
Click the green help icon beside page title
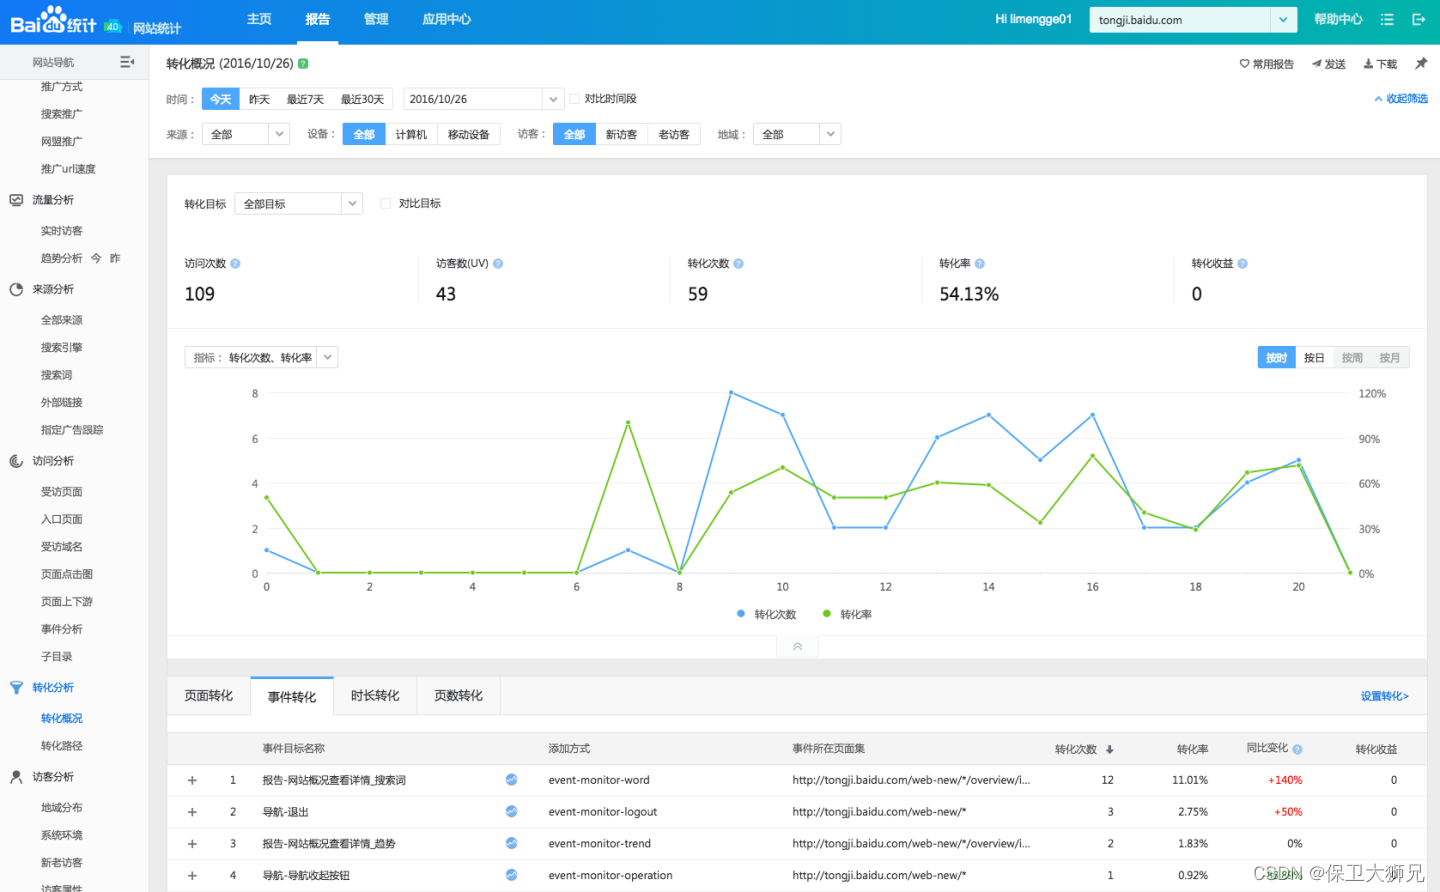click(303, 63)
